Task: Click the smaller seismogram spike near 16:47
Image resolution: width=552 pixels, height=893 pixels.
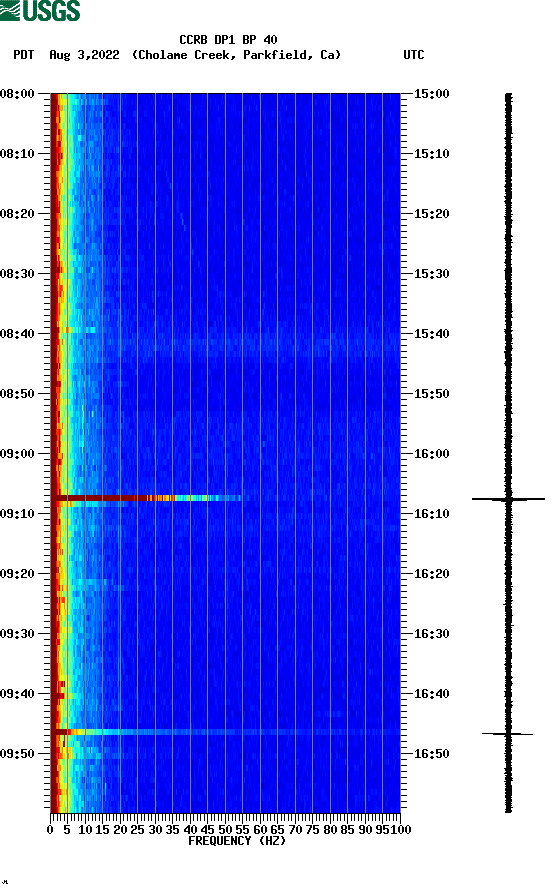Action: point(508,734)
